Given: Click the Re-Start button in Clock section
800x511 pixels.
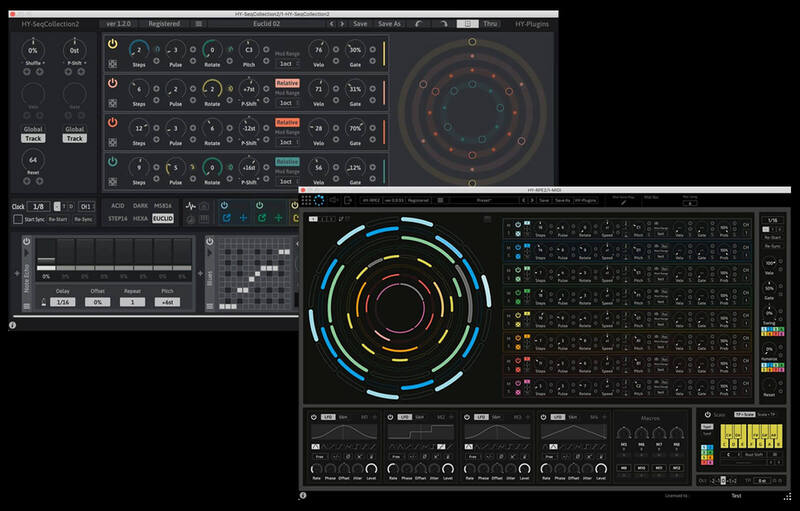Looking at the screenshot, I should click(x=59, y=219).
